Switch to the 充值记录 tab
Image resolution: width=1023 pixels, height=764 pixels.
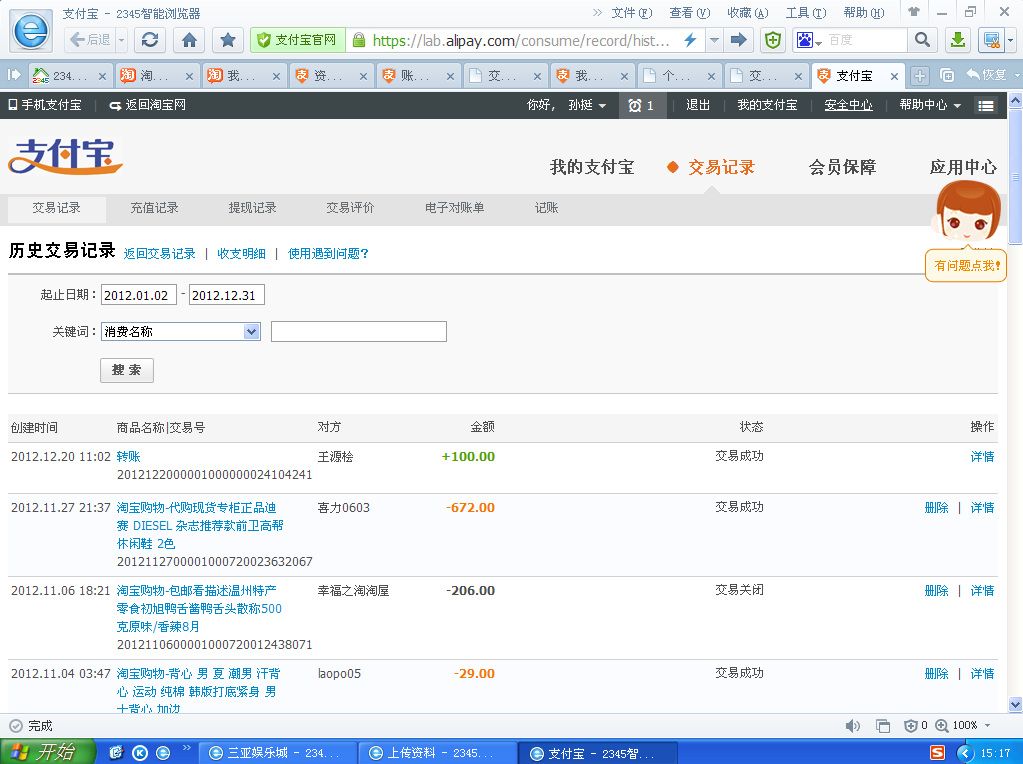click(154, 208)
